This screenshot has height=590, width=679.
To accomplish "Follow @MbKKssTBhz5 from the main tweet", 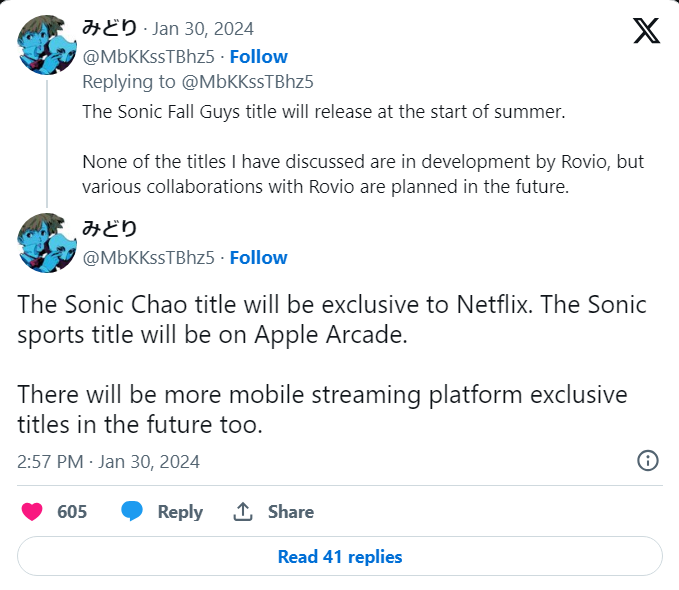I will (259, 258).
